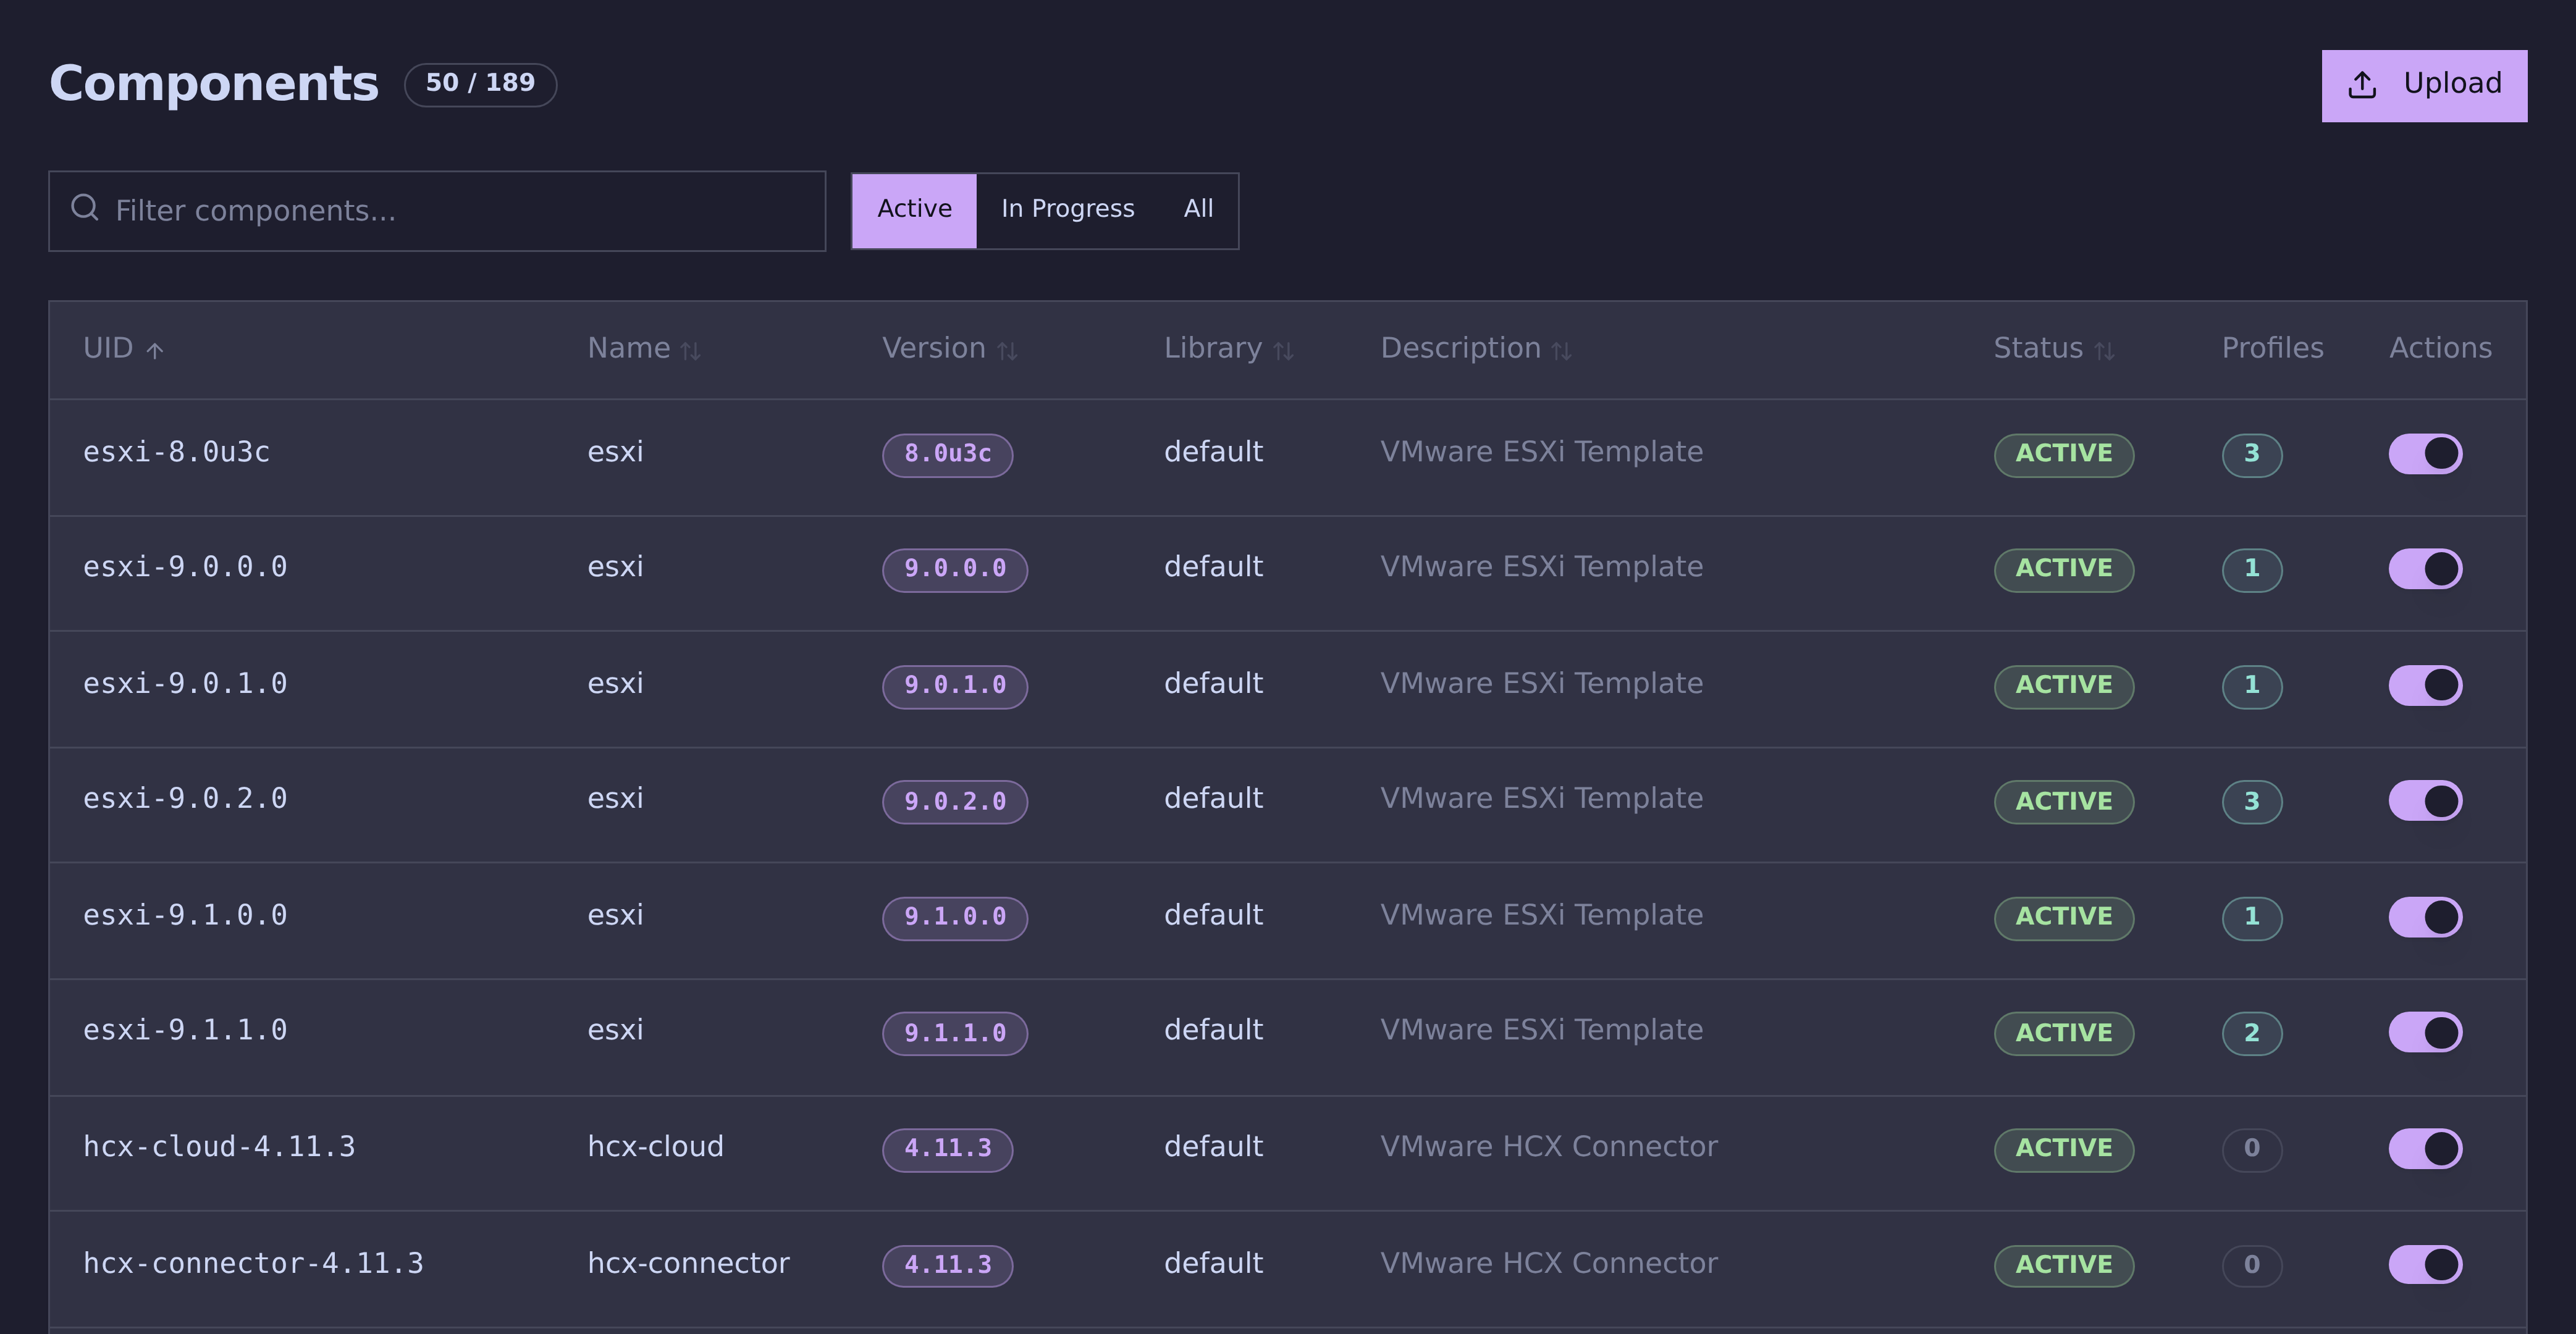Viewport: 2576px width, 1334px height.
Task: Click the Name column header
Action: click(629, 348)
